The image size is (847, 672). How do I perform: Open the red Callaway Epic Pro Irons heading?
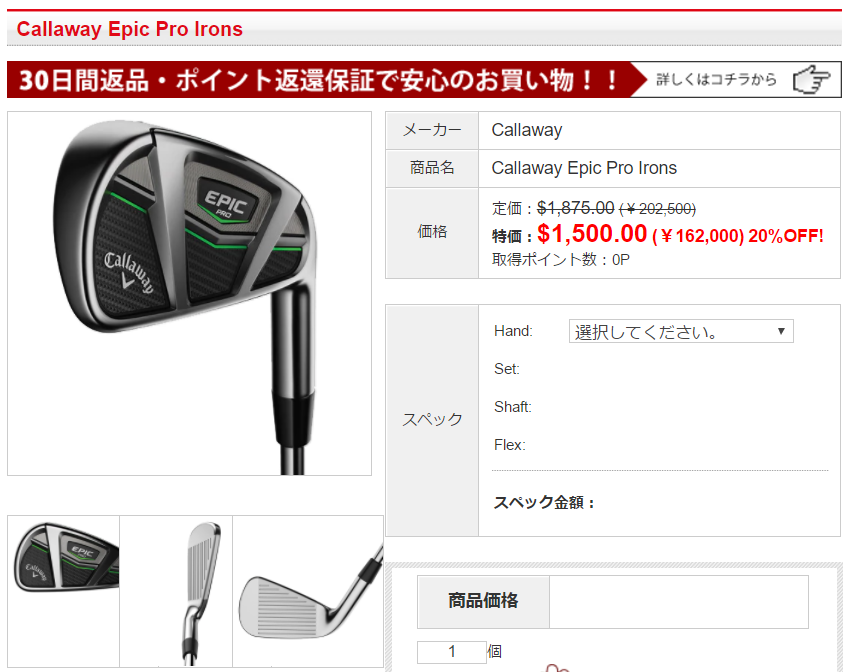tap(130, 29)
